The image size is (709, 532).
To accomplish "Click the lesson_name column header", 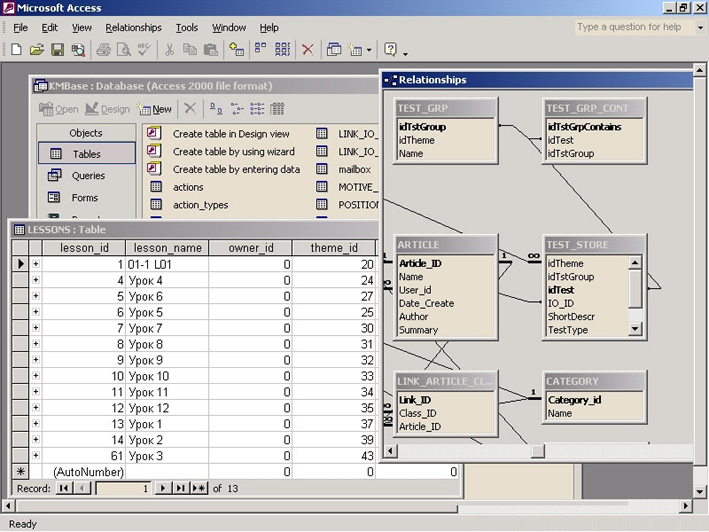I will pos(167,248).
